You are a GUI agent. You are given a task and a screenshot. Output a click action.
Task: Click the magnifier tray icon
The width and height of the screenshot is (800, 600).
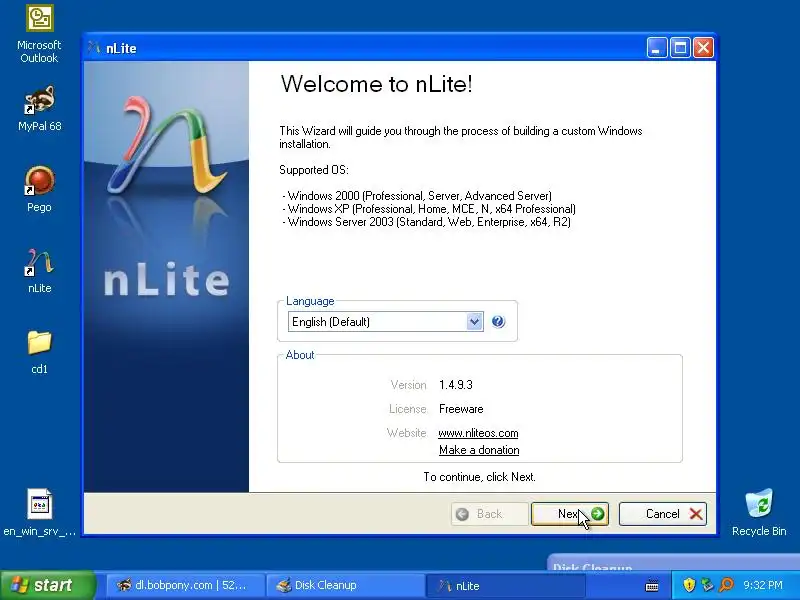pyautogui.click(x=727, y=585)
